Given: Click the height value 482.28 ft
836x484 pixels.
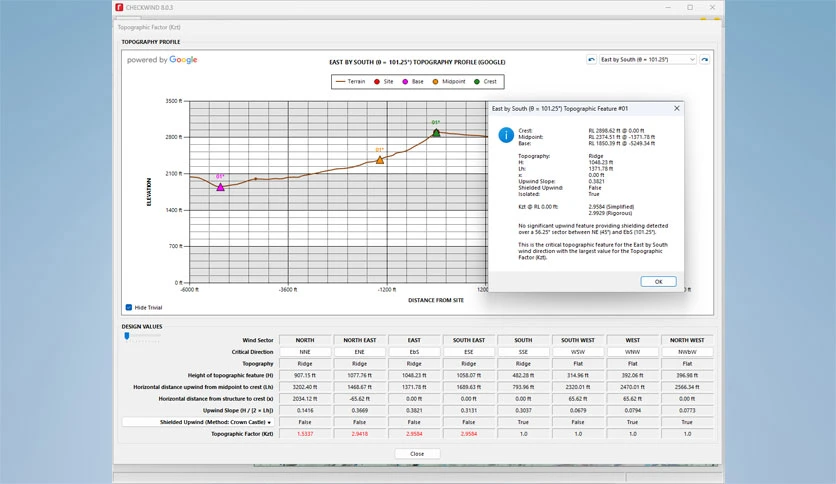Looking at the screenshot, I should [x=523, y=375].
